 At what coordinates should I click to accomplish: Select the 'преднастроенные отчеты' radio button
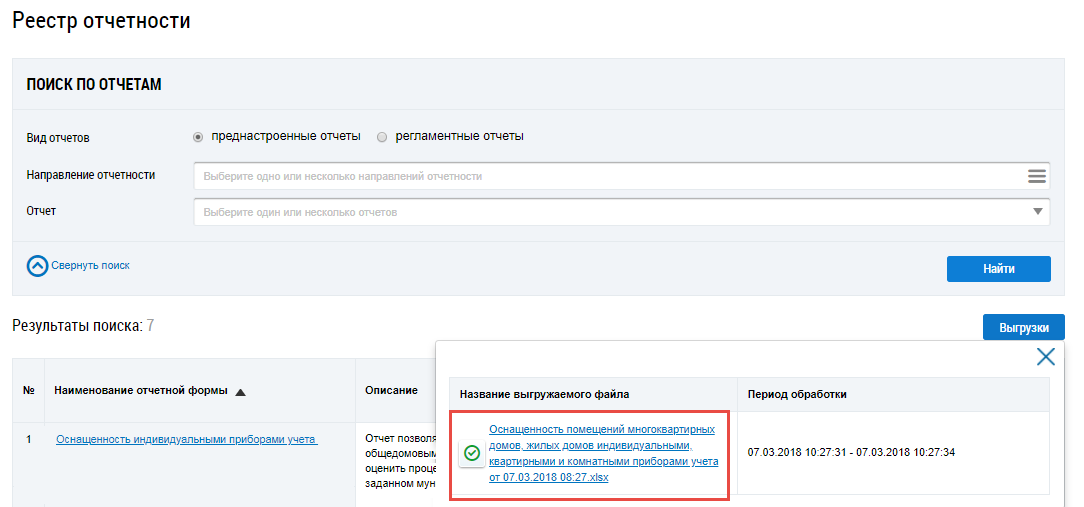click(198, 137)
